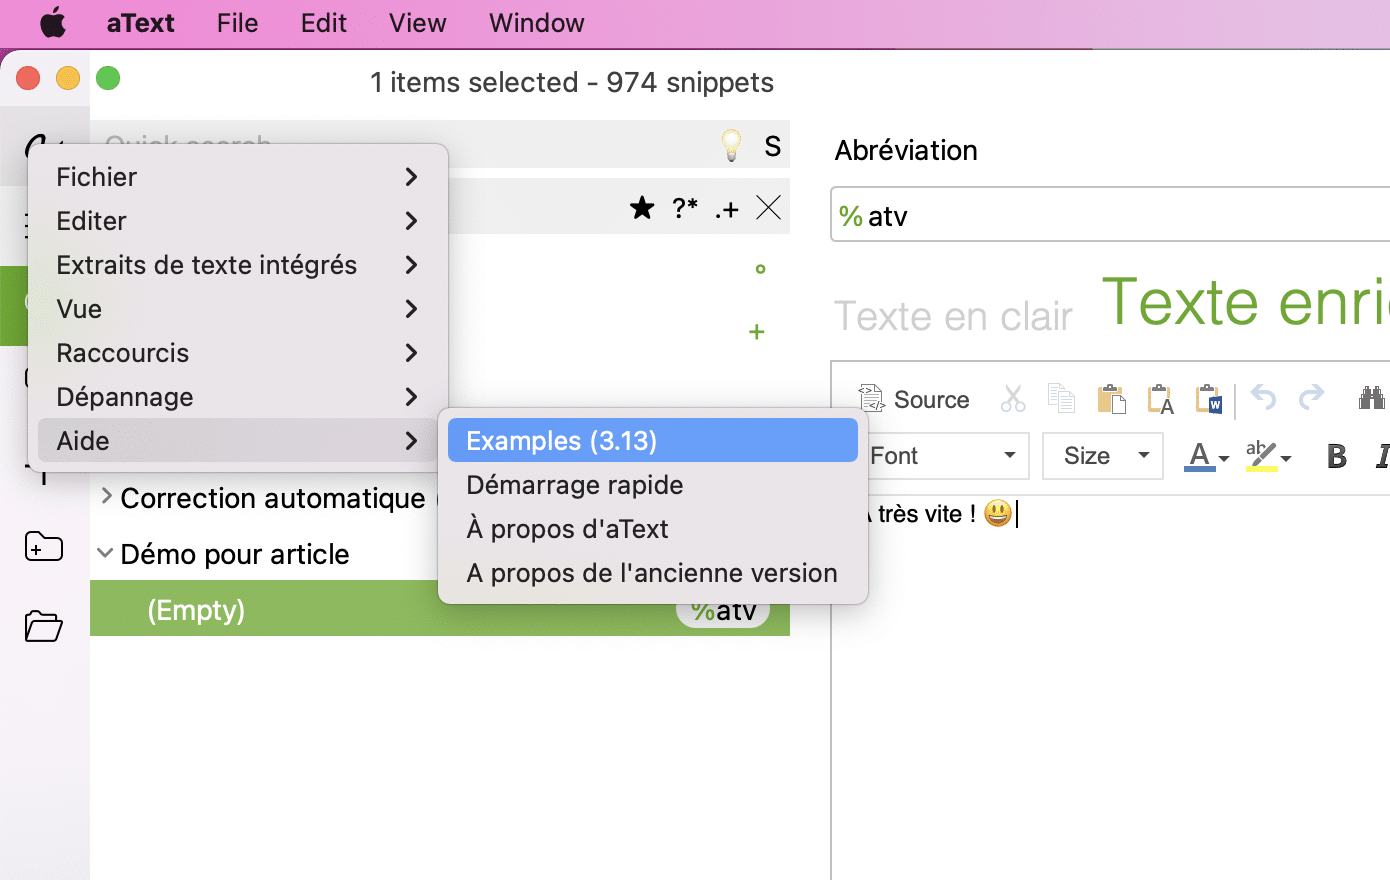This screenshot has width=1390, height=880.
Task: Click the Source code view icon
Action: (x=872, y=399)
